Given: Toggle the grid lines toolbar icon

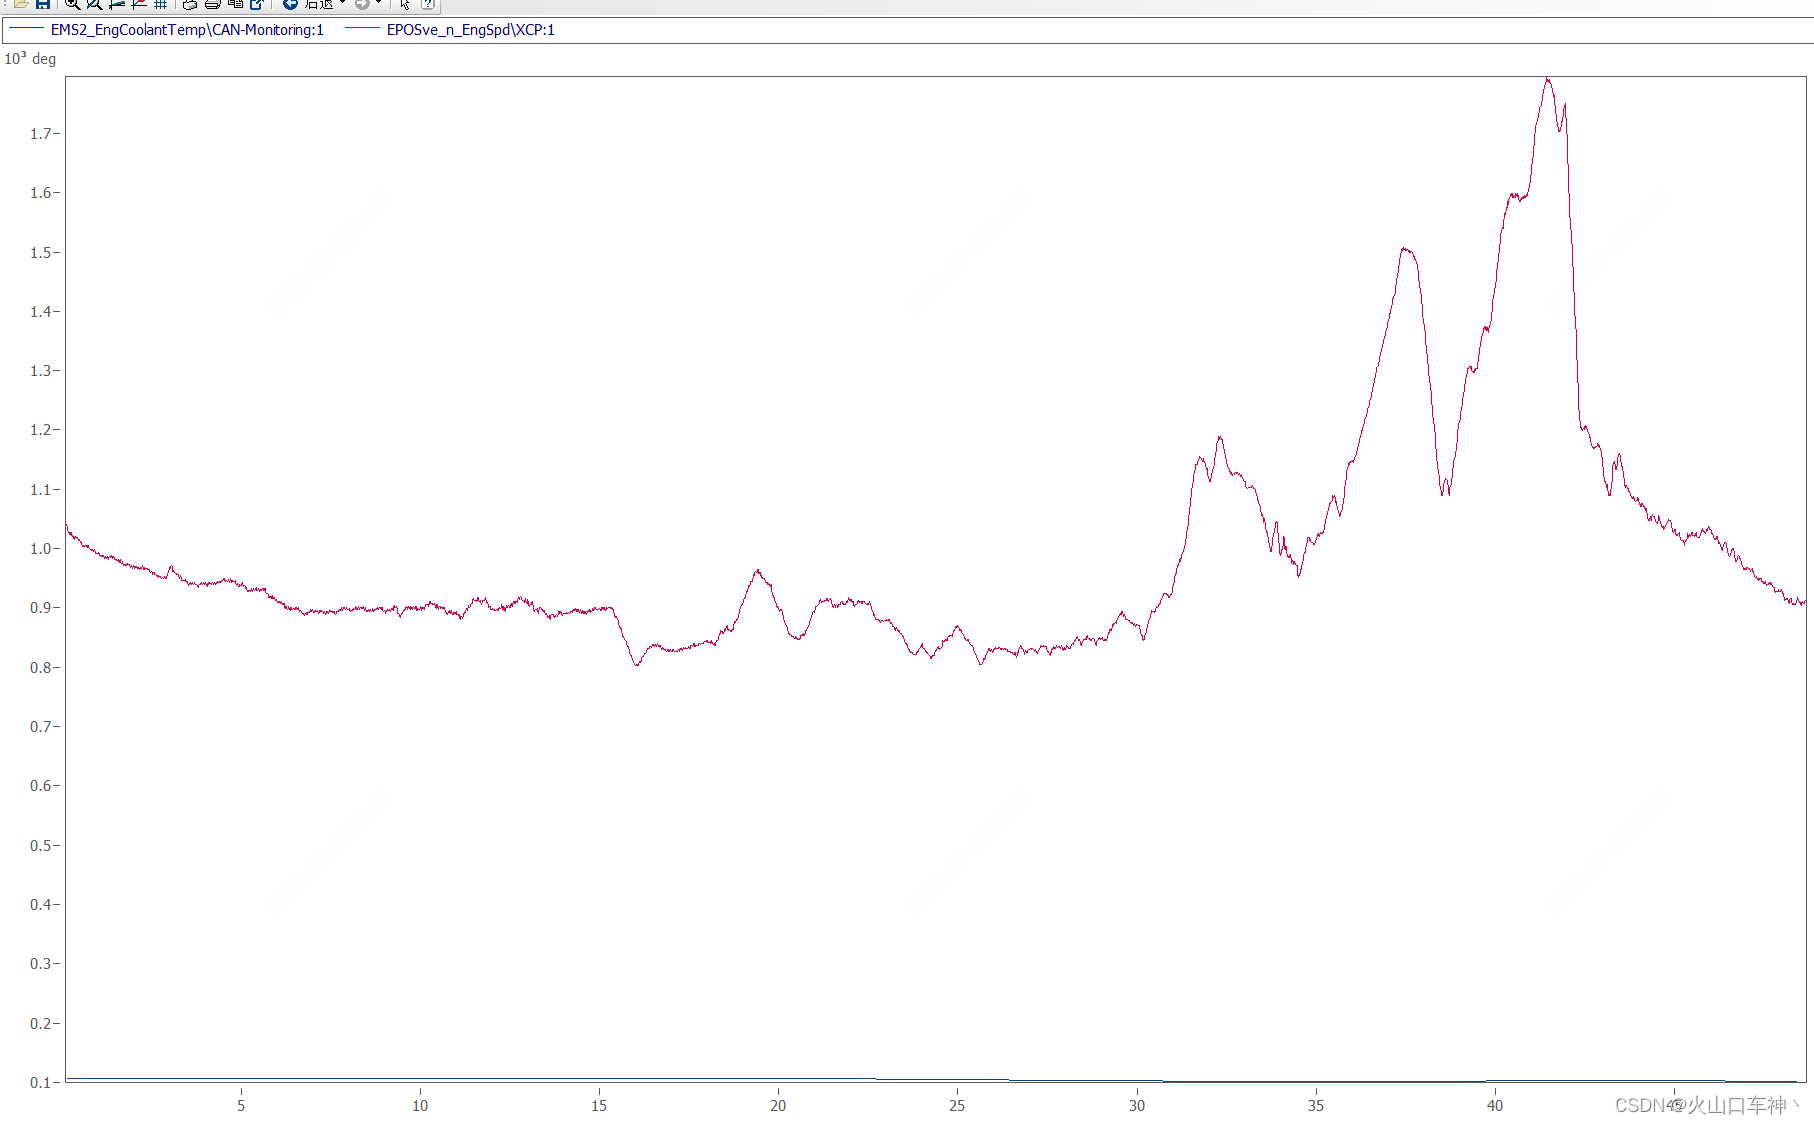Looking at the screenshot, I should [x=160, y=4].
